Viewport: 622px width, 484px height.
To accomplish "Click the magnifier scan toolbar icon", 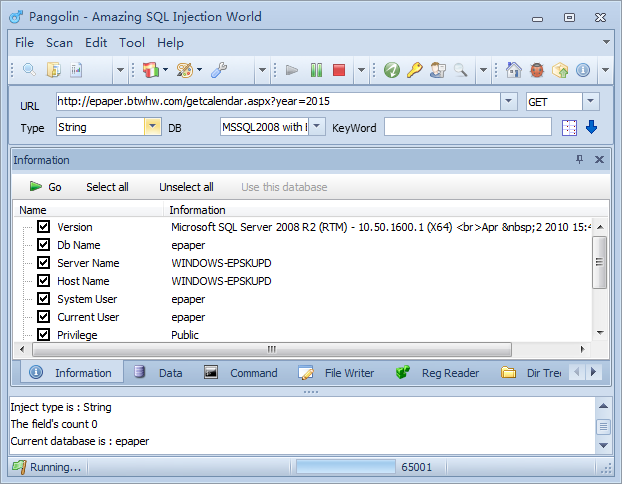I will (29, 70).
